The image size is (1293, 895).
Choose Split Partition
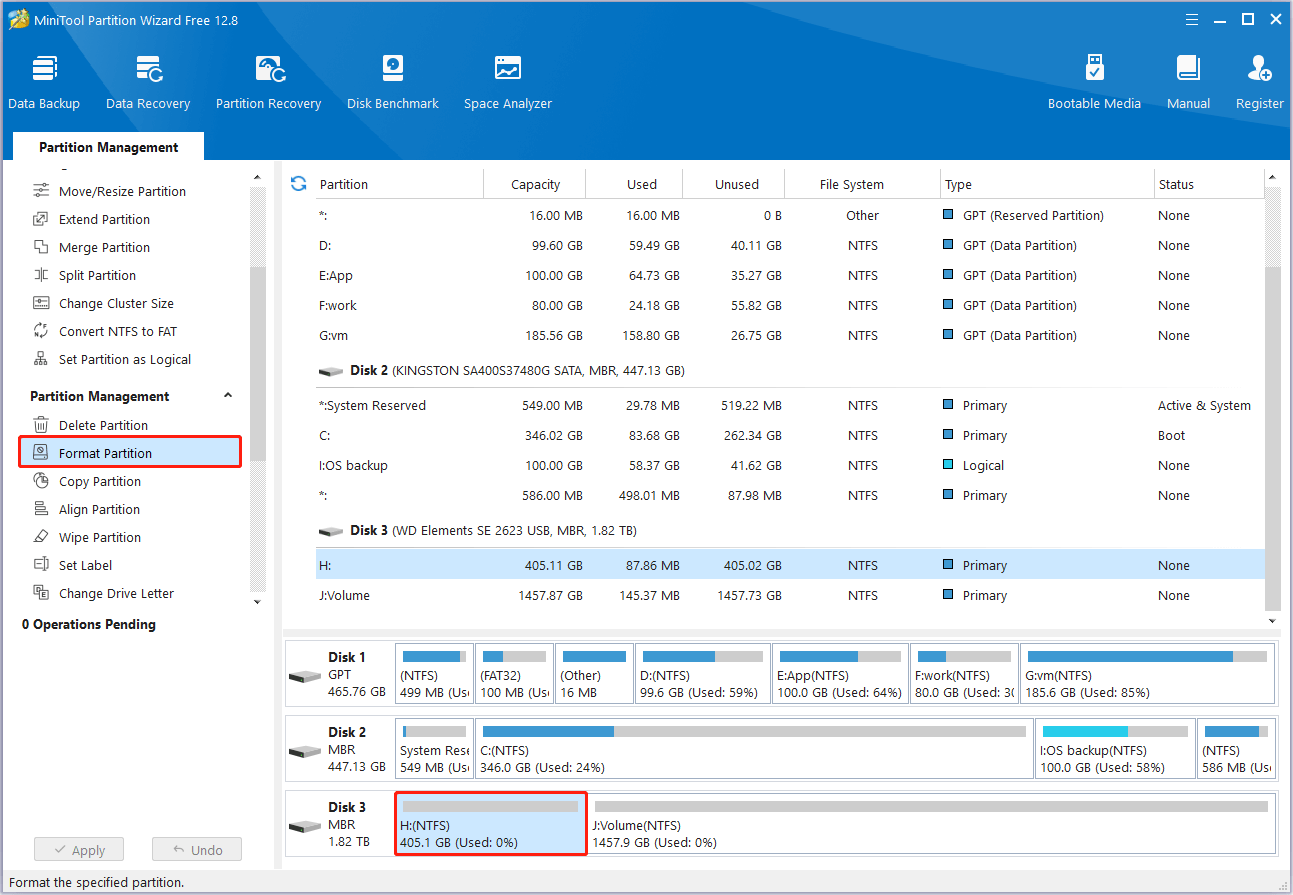click(x=97, y=275)
